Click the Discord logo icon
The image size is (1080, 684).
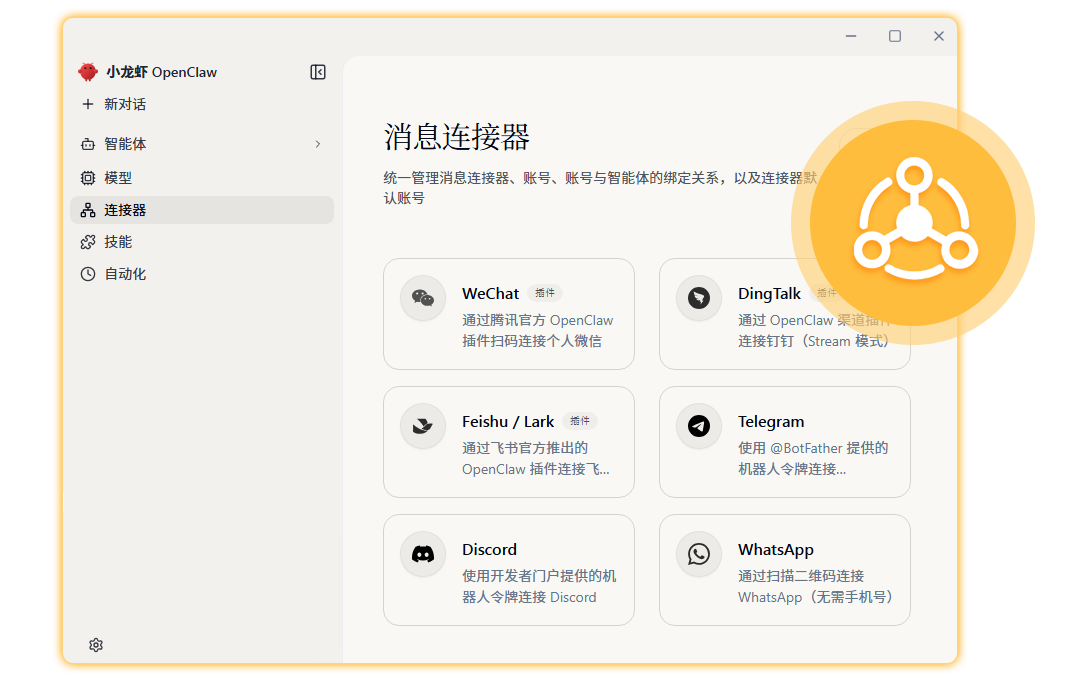(x=423, y=554)
